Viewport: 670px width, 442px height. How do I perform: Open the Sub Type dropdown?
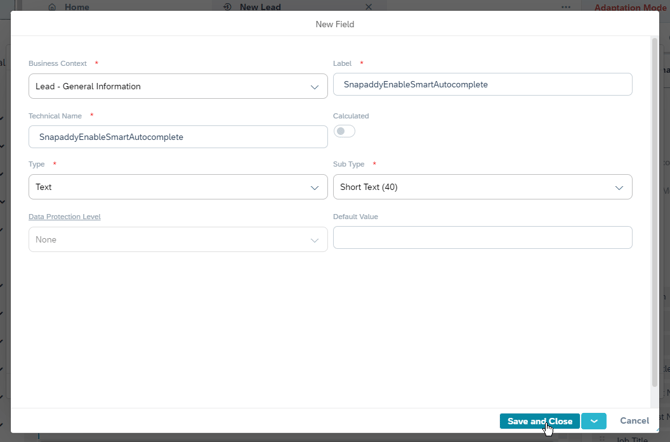pyautogui.click(x=482, y=187)
